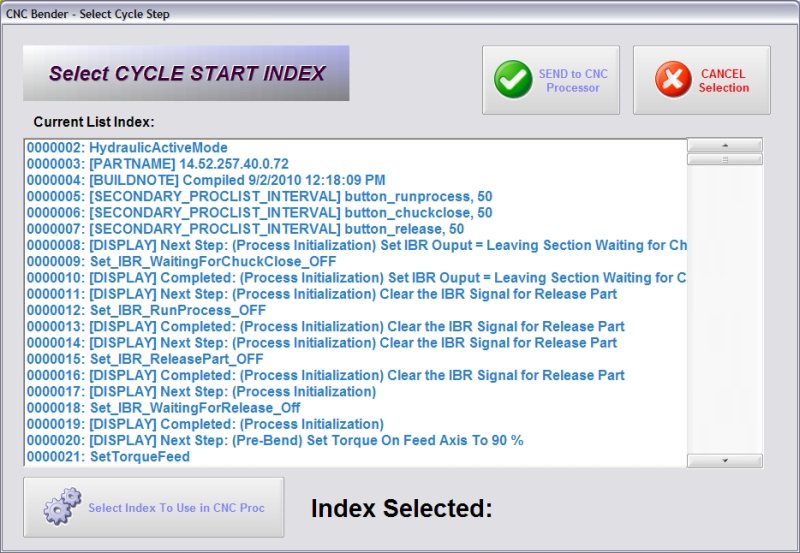This screenshot has width=800, height=553.
Task: Click the scrollbar thumb in the list
Action: (725, 159)
